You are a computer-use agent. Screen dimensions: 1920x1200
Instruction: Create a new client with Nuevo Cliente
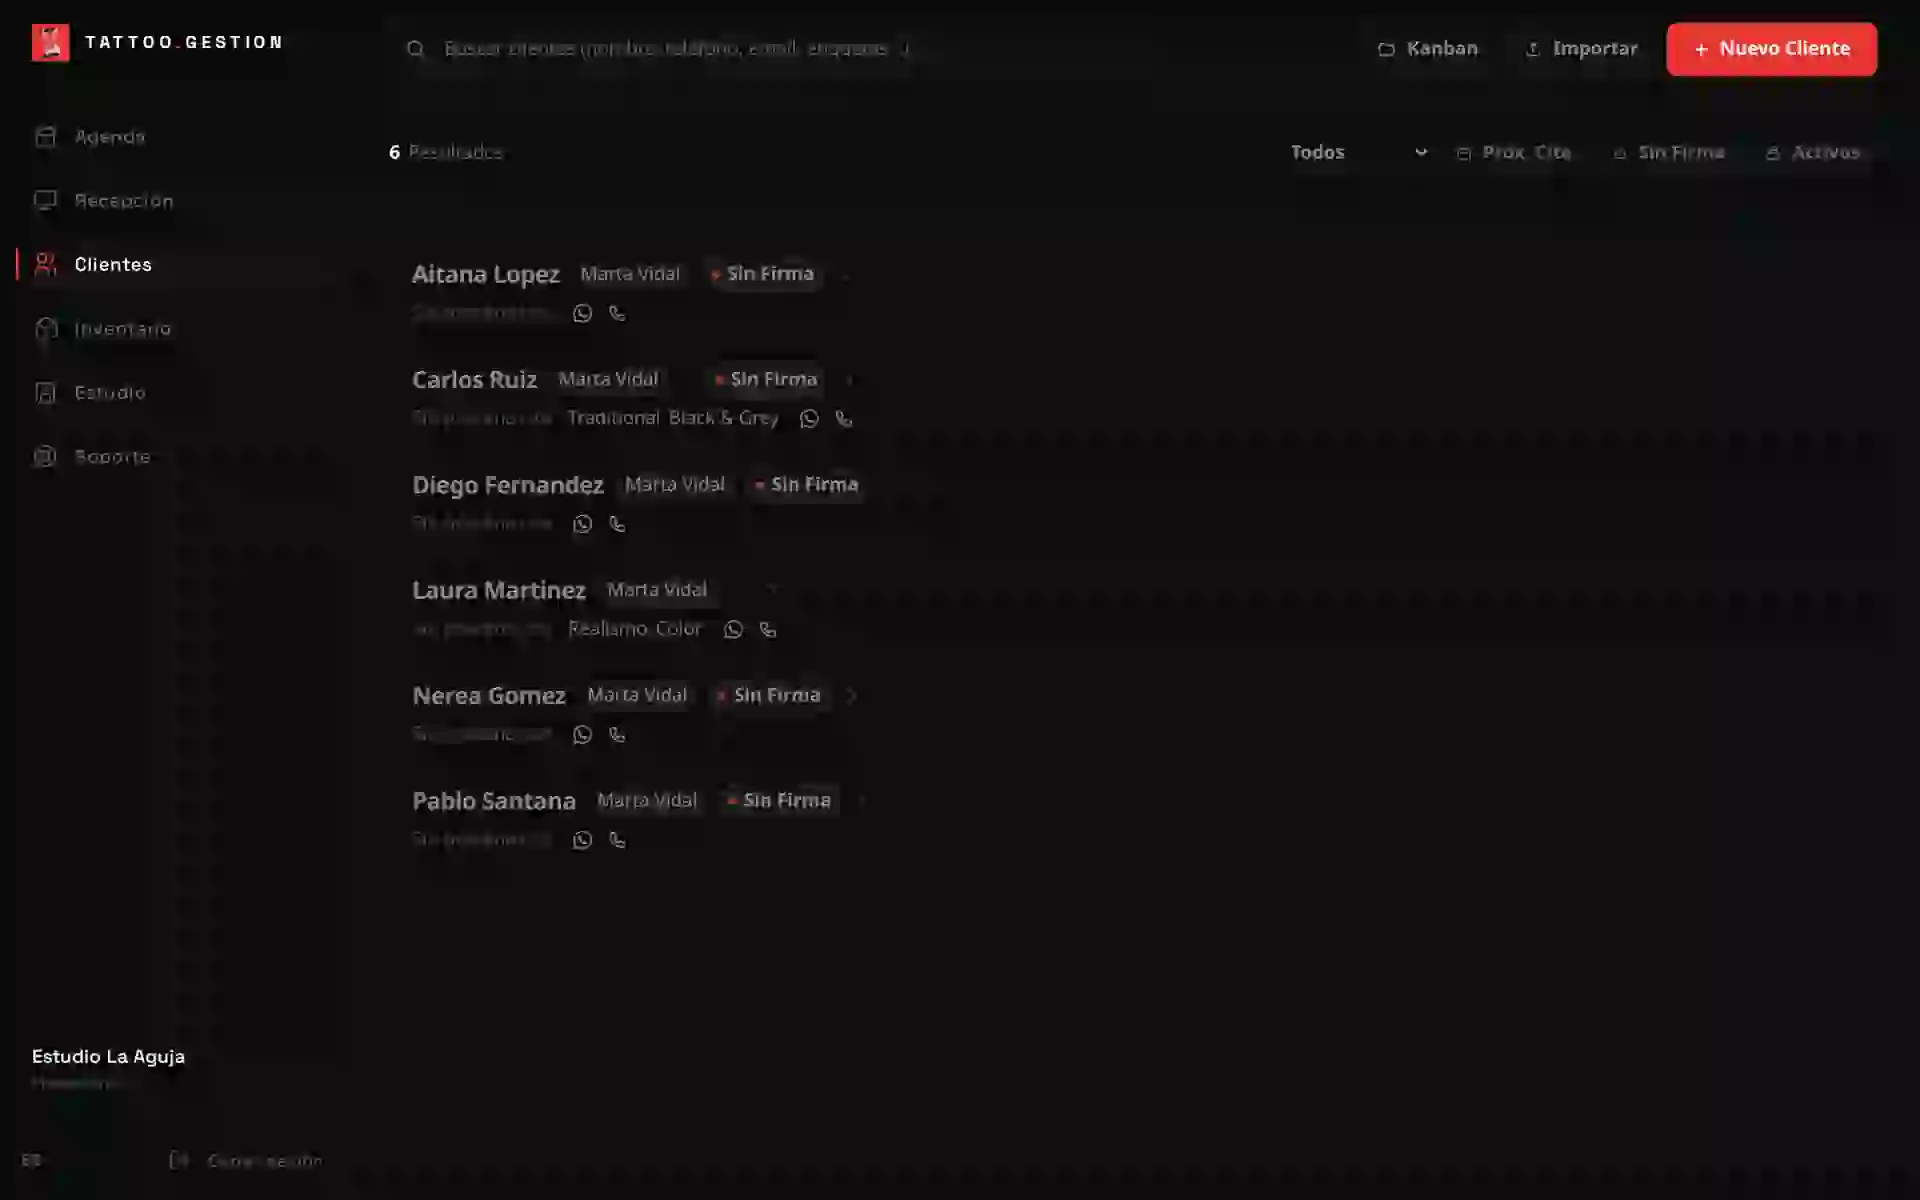(x=1771, y=49)
